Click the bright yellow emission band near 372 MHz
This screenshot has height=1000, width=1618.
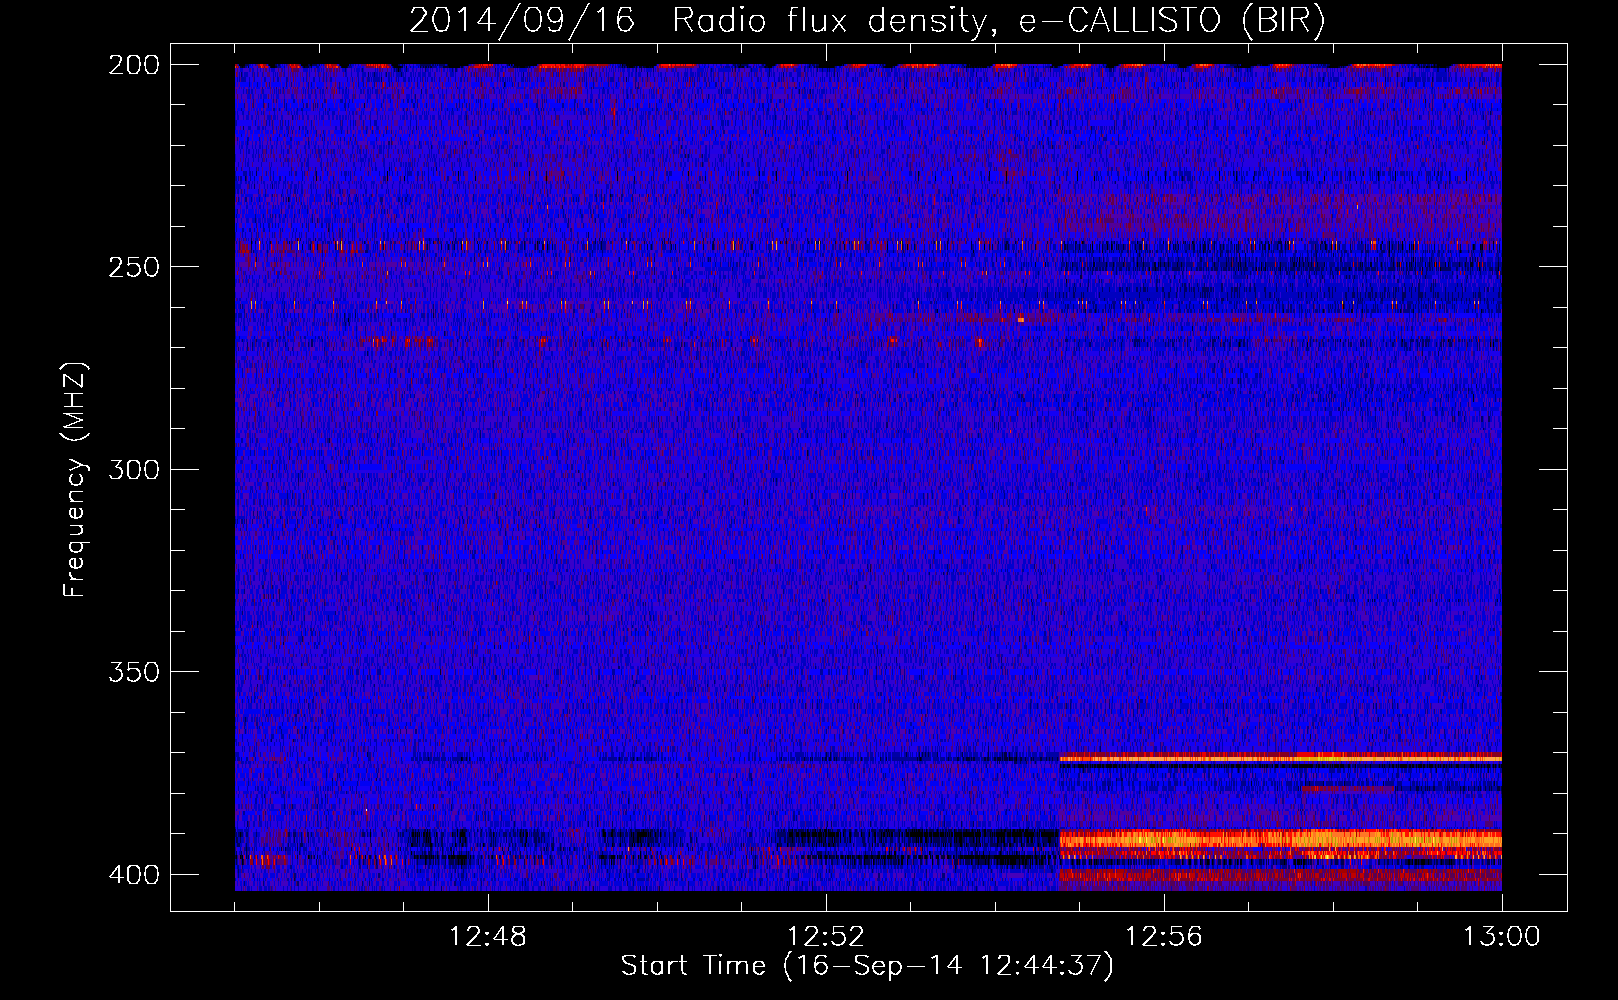click(x=1281, y=759)
